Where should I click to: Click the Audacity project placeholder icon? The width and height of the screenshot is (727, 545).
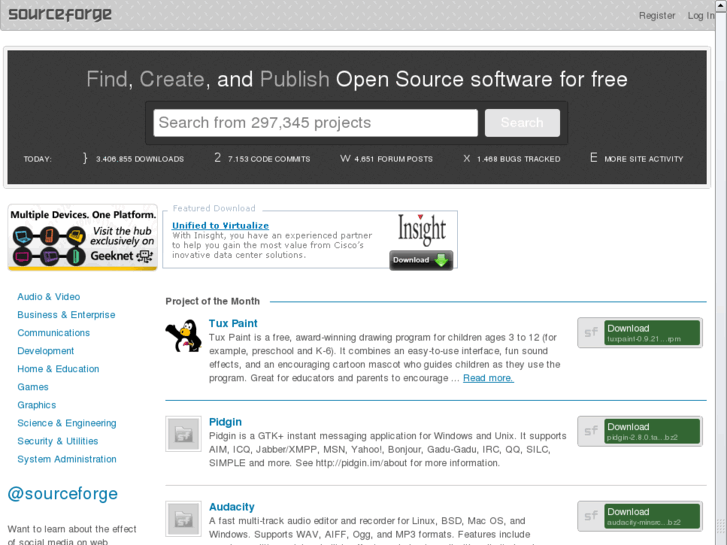click(183, 518)
